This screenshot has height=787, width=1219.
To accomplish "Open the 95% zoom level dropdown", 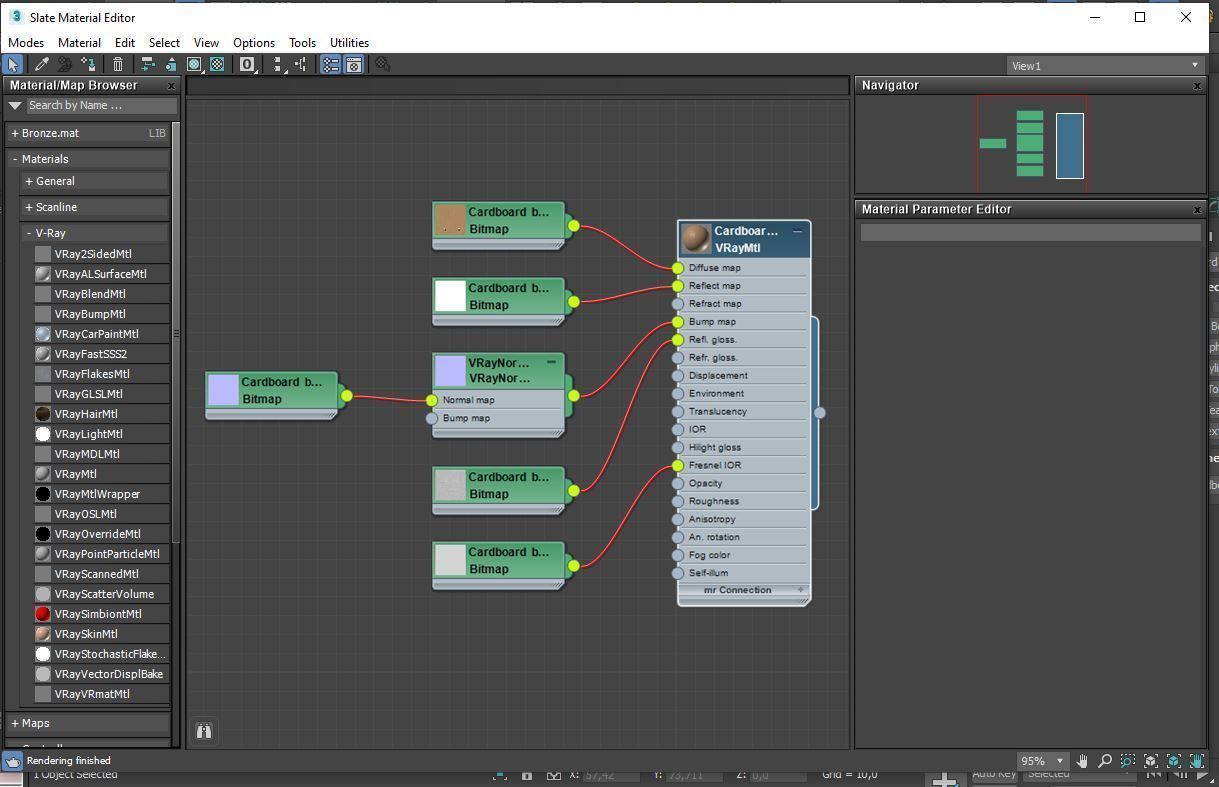I will (1042, 761).
